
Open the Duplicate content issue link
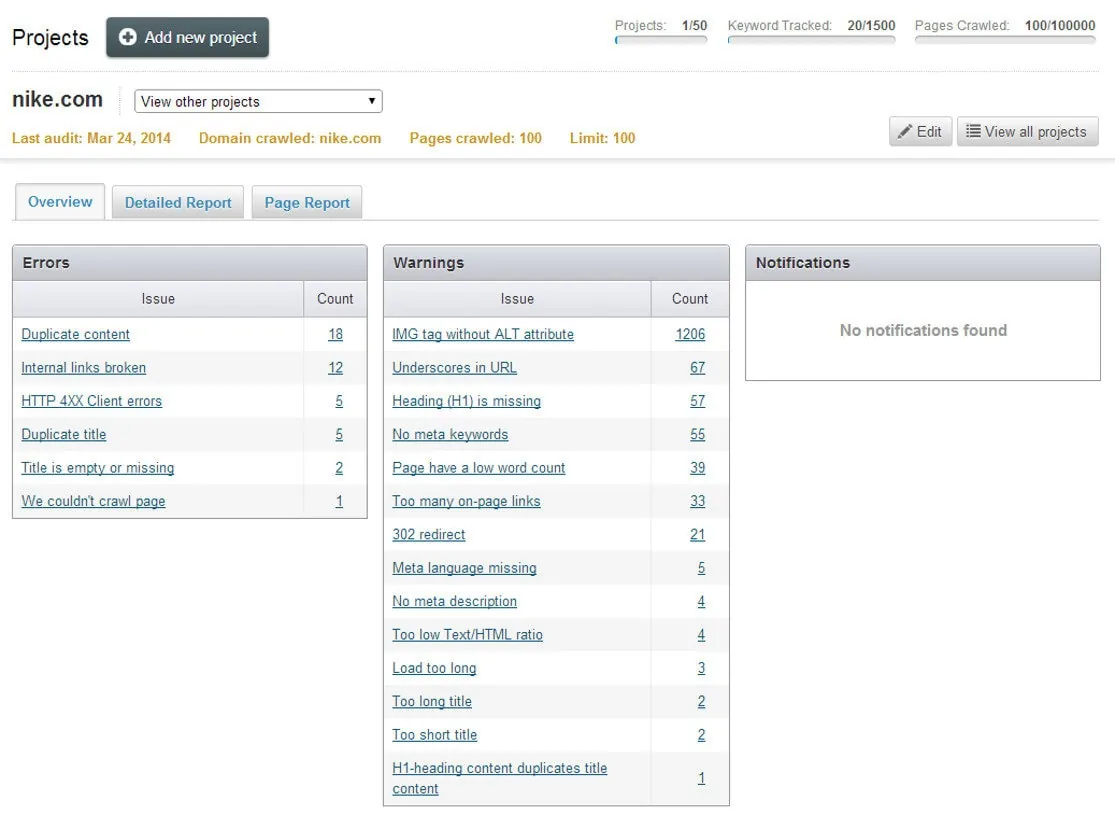75,334
